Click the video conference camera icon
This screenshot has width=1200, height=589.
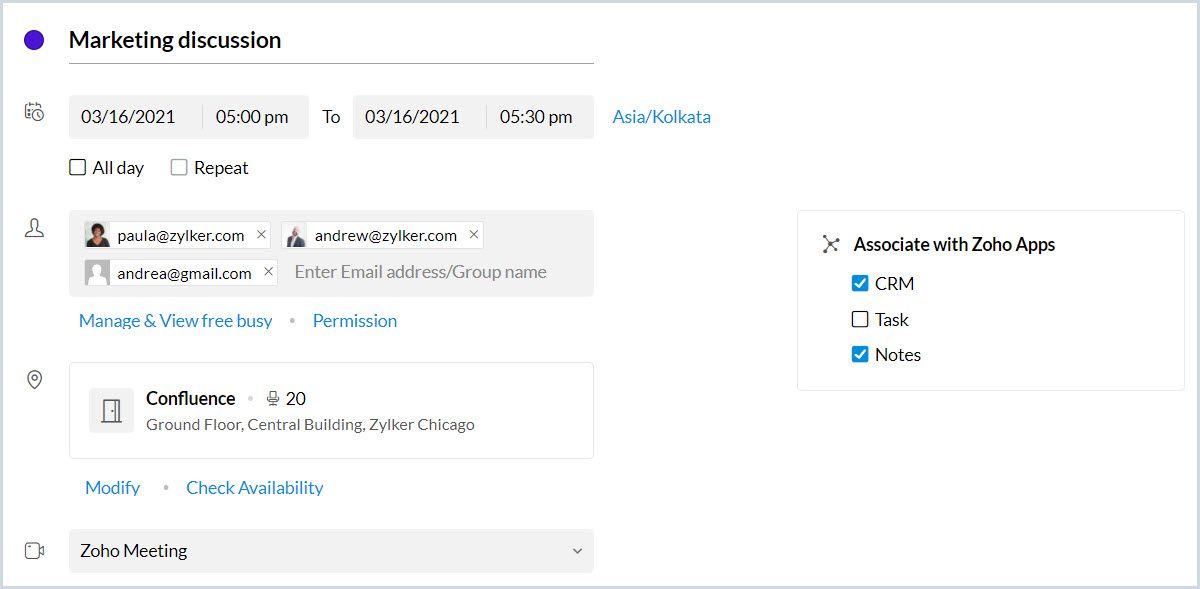point(34,551)
